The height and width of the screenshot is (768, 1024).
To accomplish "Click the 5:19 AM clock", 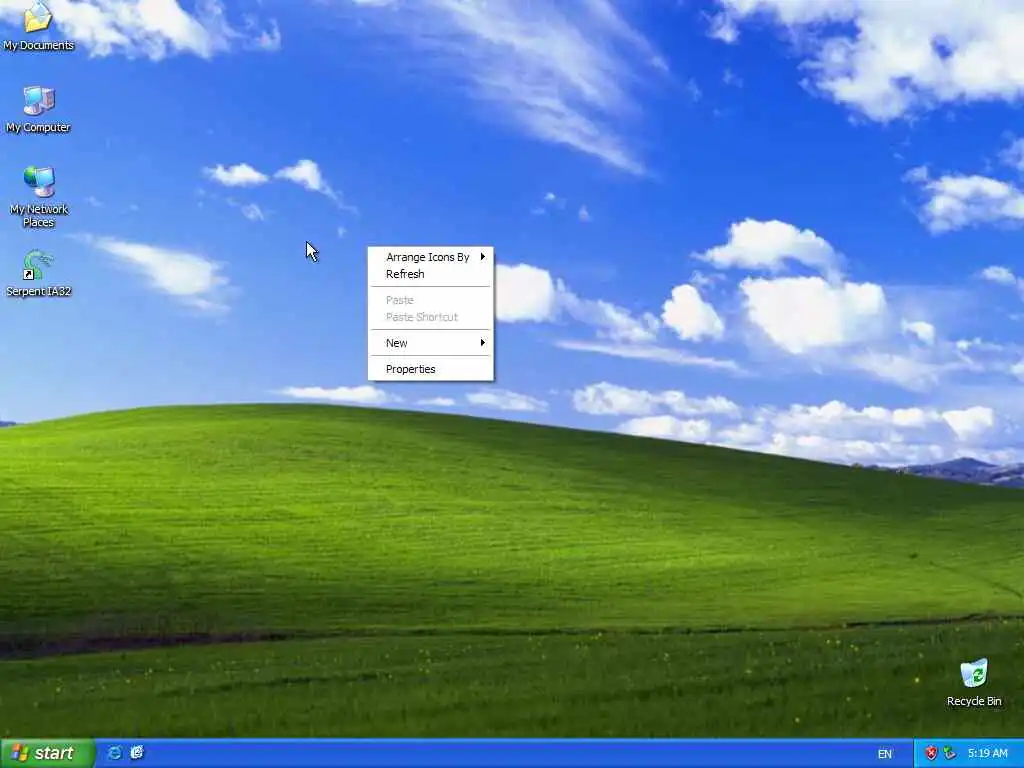I will (x=987, y=754).
